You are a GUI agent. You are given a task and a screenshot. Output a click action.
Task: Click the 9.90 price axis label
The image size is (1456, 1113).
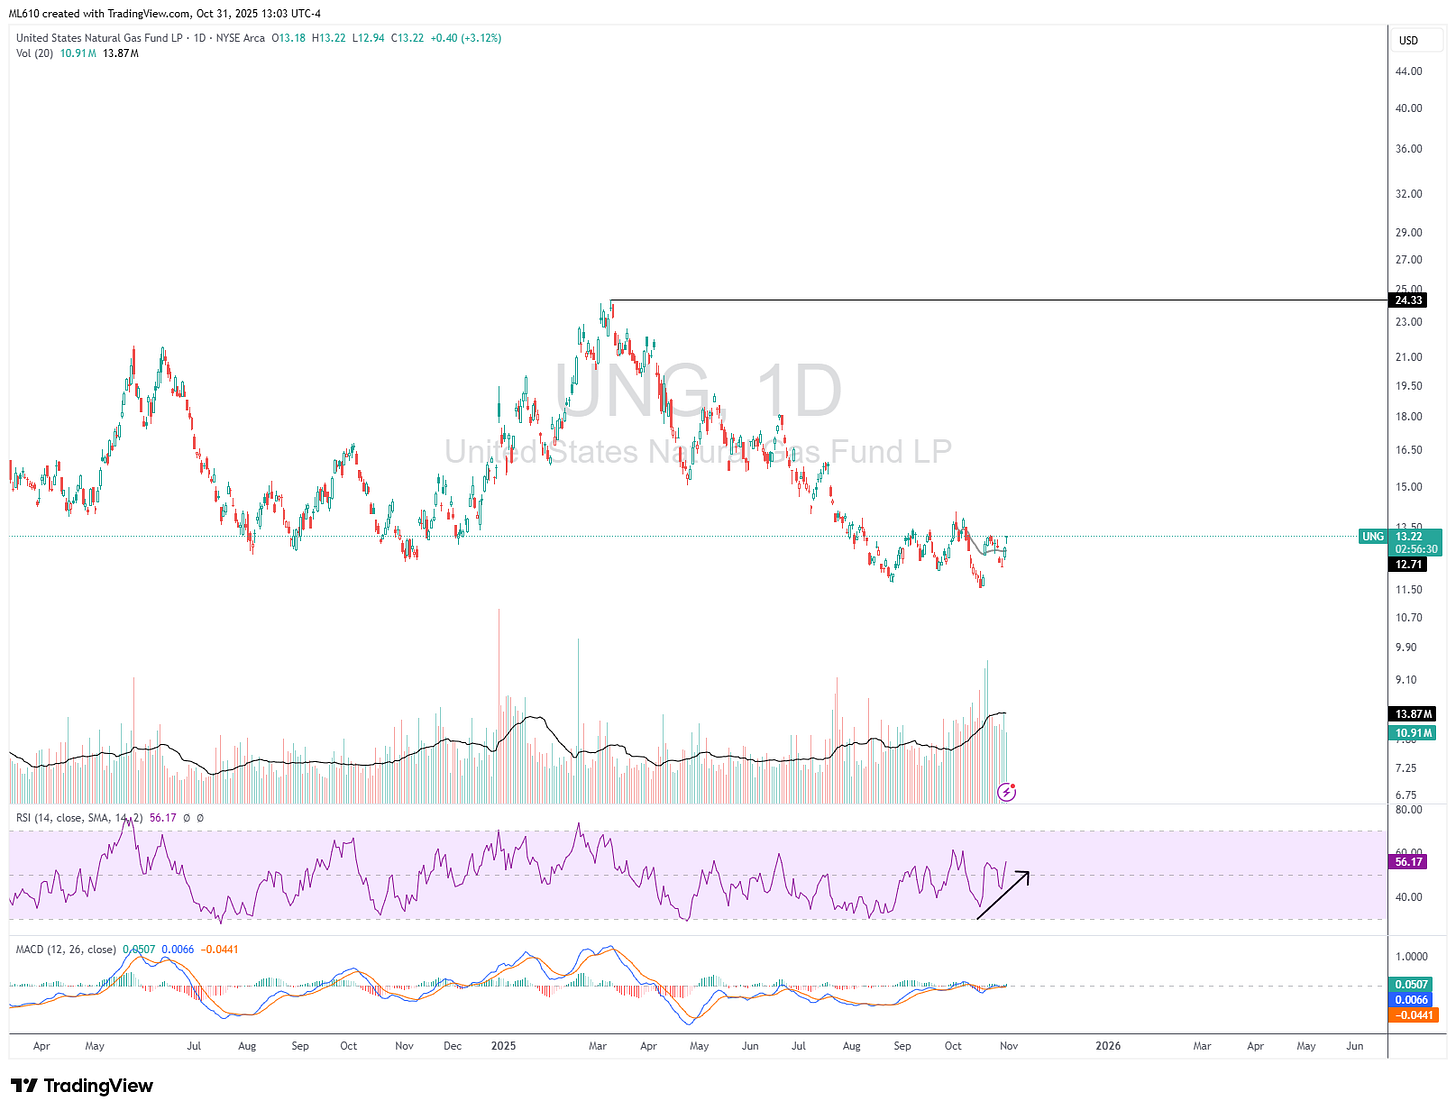coord(1406,648)
